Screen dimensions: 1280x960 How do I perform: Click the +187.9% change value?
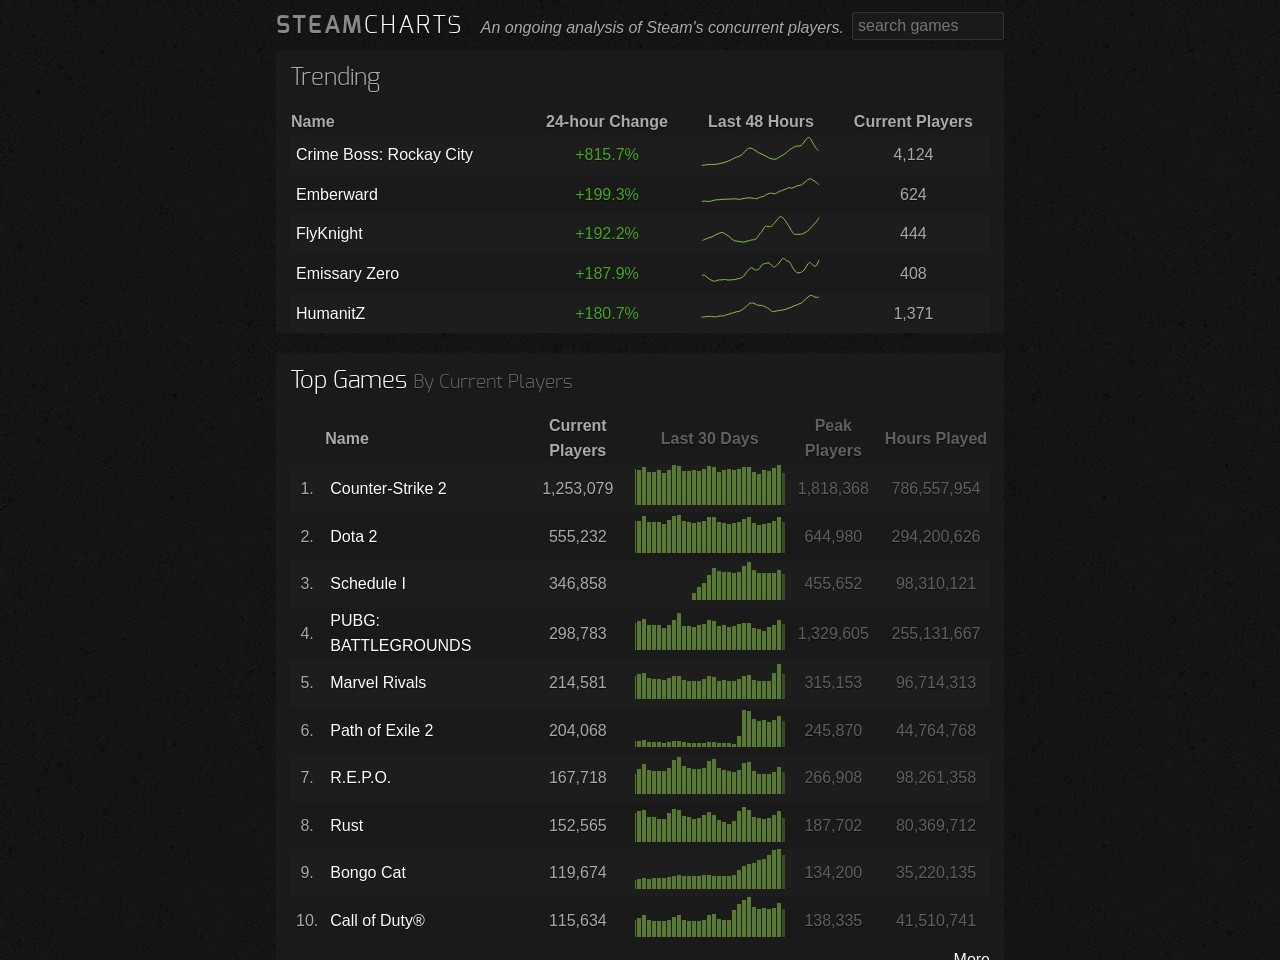606,273
